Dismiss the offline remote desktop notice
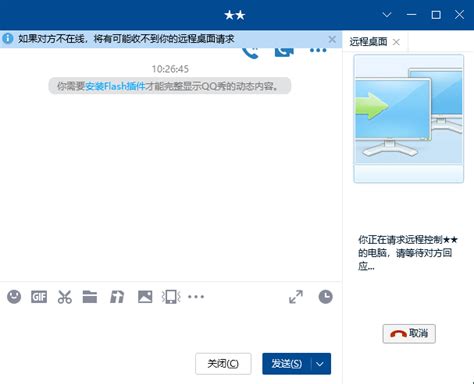 (x=332, y=39)
